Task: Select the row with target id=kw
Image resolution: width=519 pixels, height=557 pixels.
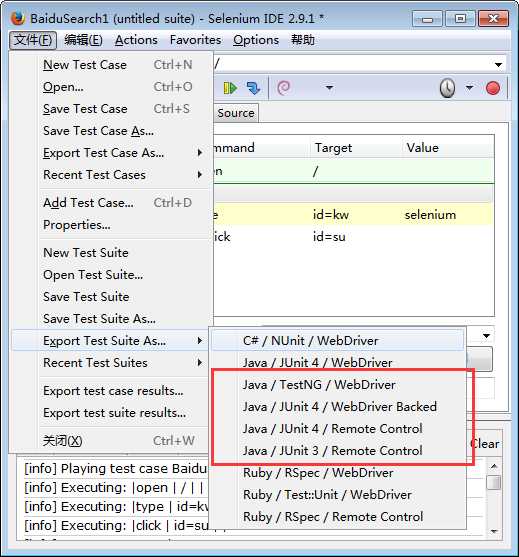Action: coord(353,215)
